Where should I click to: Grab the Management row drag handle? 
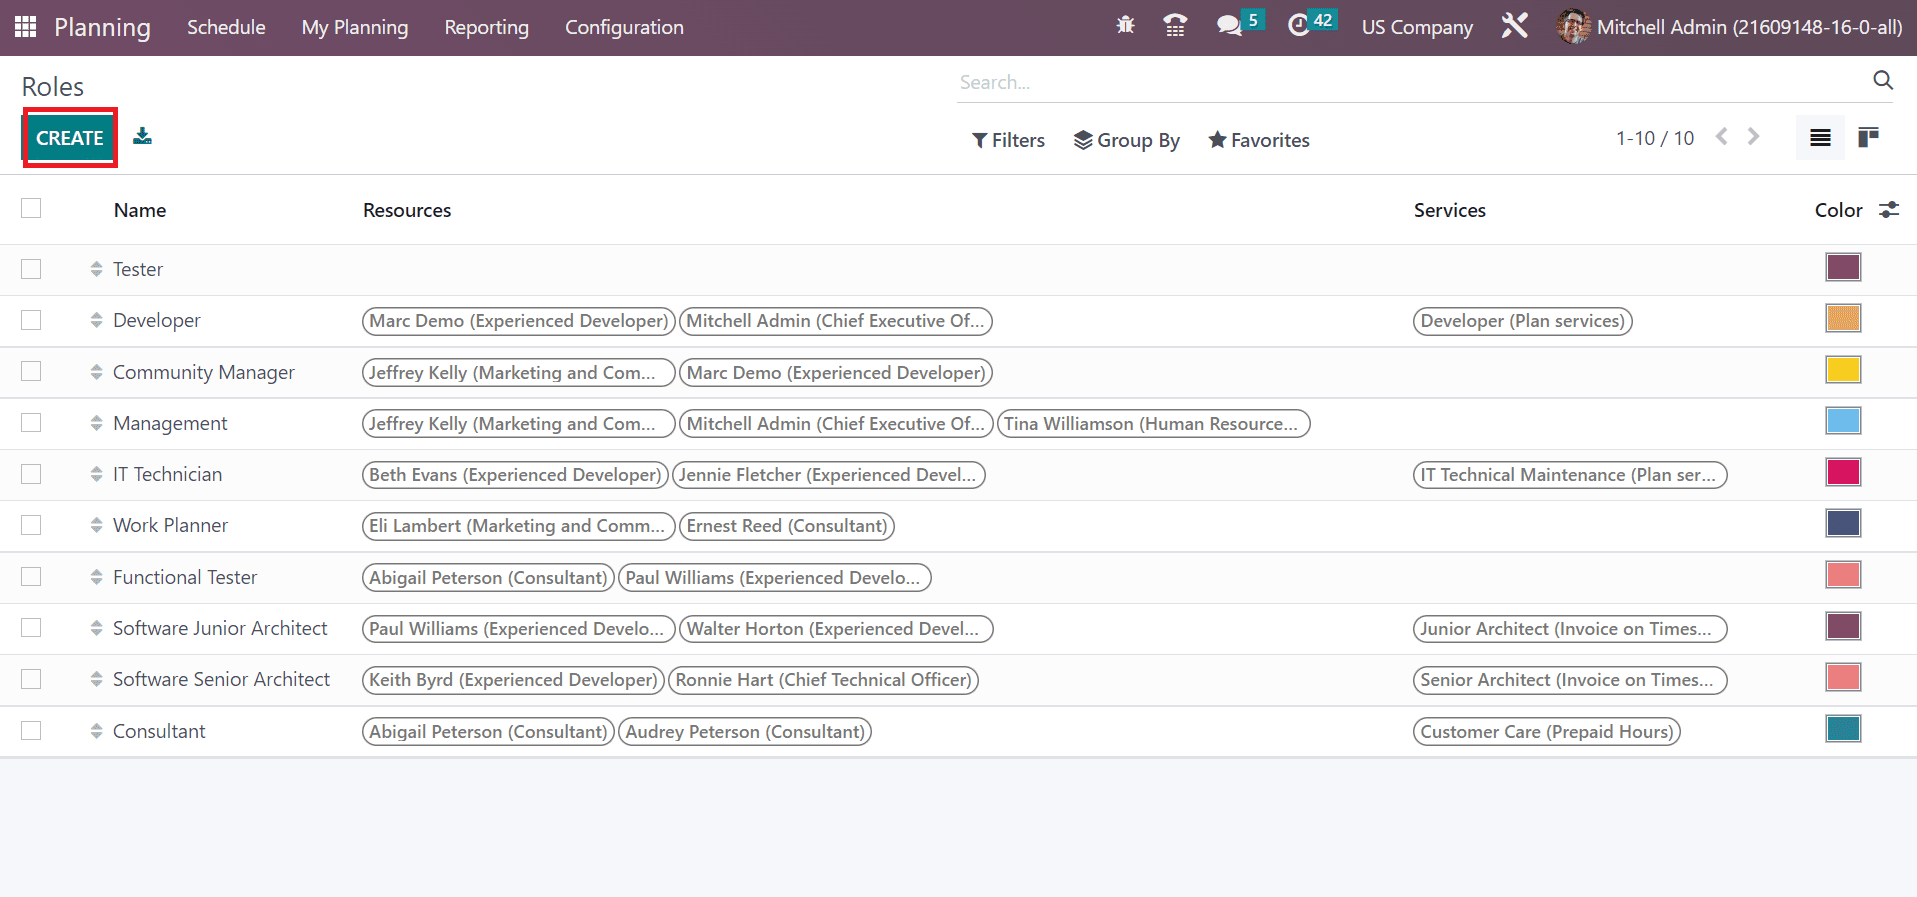coord(96,423)
